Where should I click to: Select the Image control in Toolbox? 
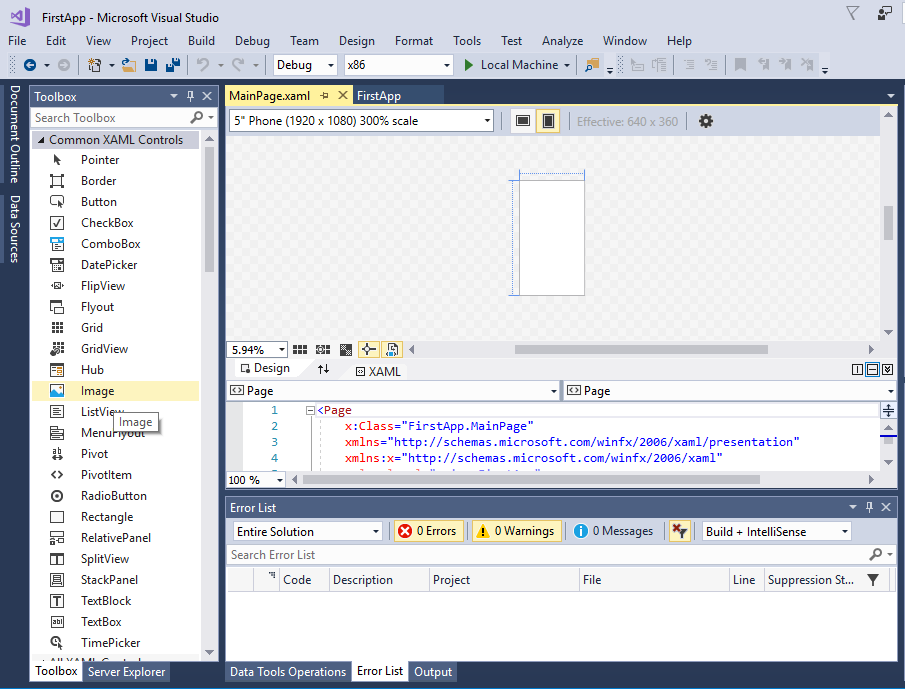click(115, 391)
